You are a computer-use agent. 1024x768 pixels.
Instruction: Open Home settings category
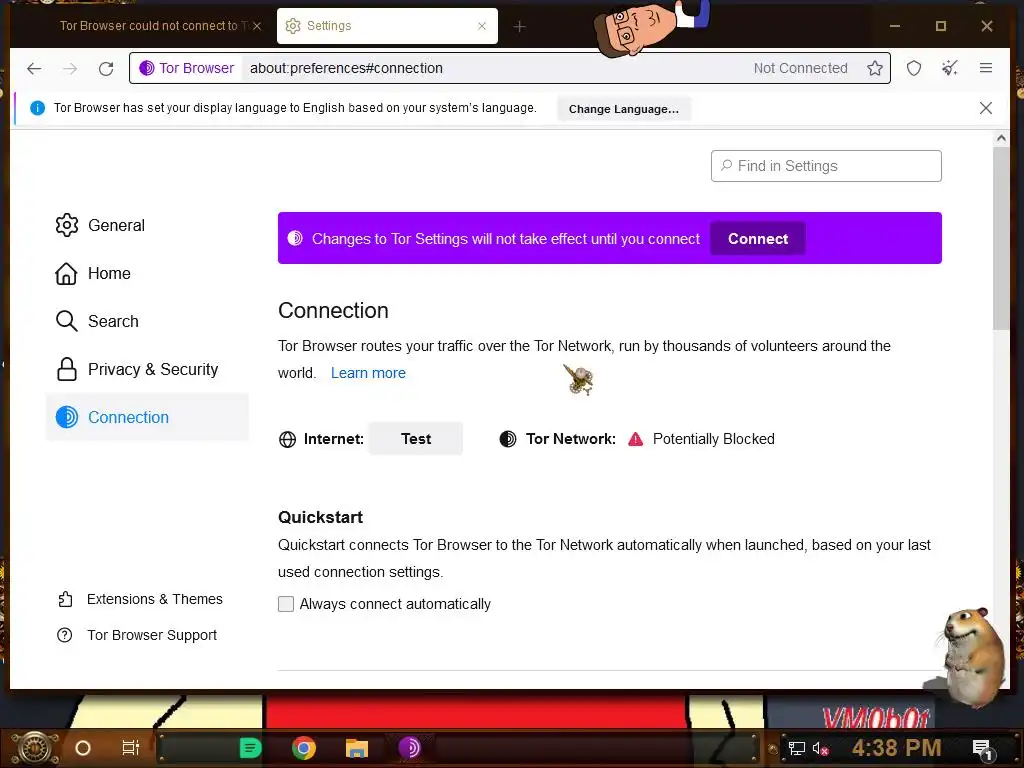click(x=147, y=273)
